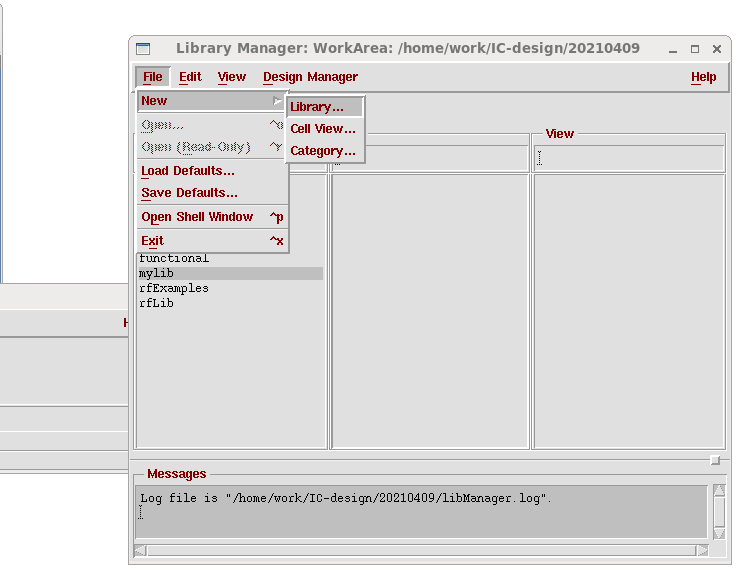
Task: Click the messages scroll-up arrow
Action: point(718,491)
